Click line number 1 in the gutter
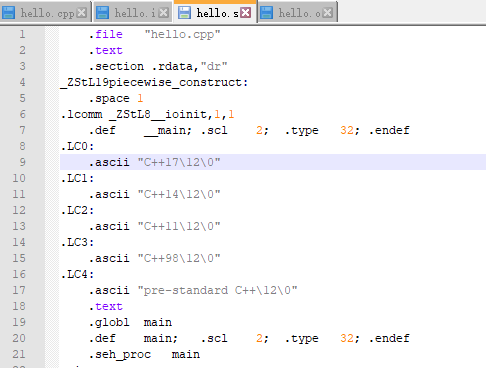486x368 pixels. (x=22, y=34)
